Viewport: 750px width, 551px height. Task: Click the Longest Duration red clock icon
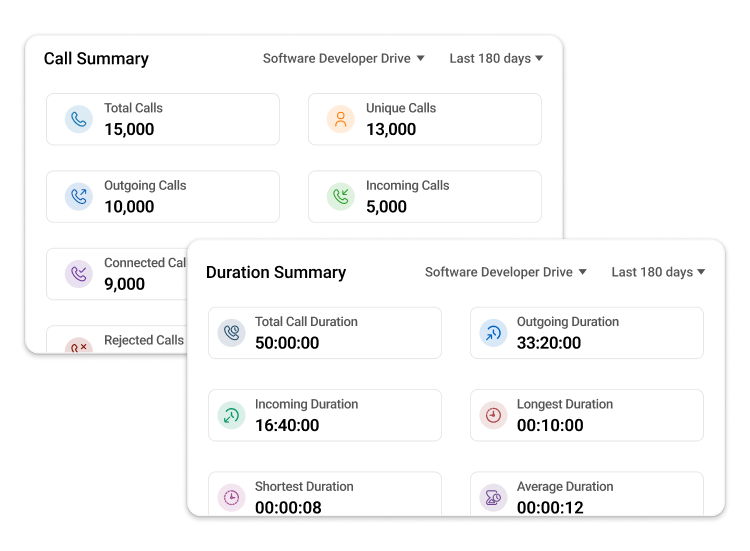point(493,415)
